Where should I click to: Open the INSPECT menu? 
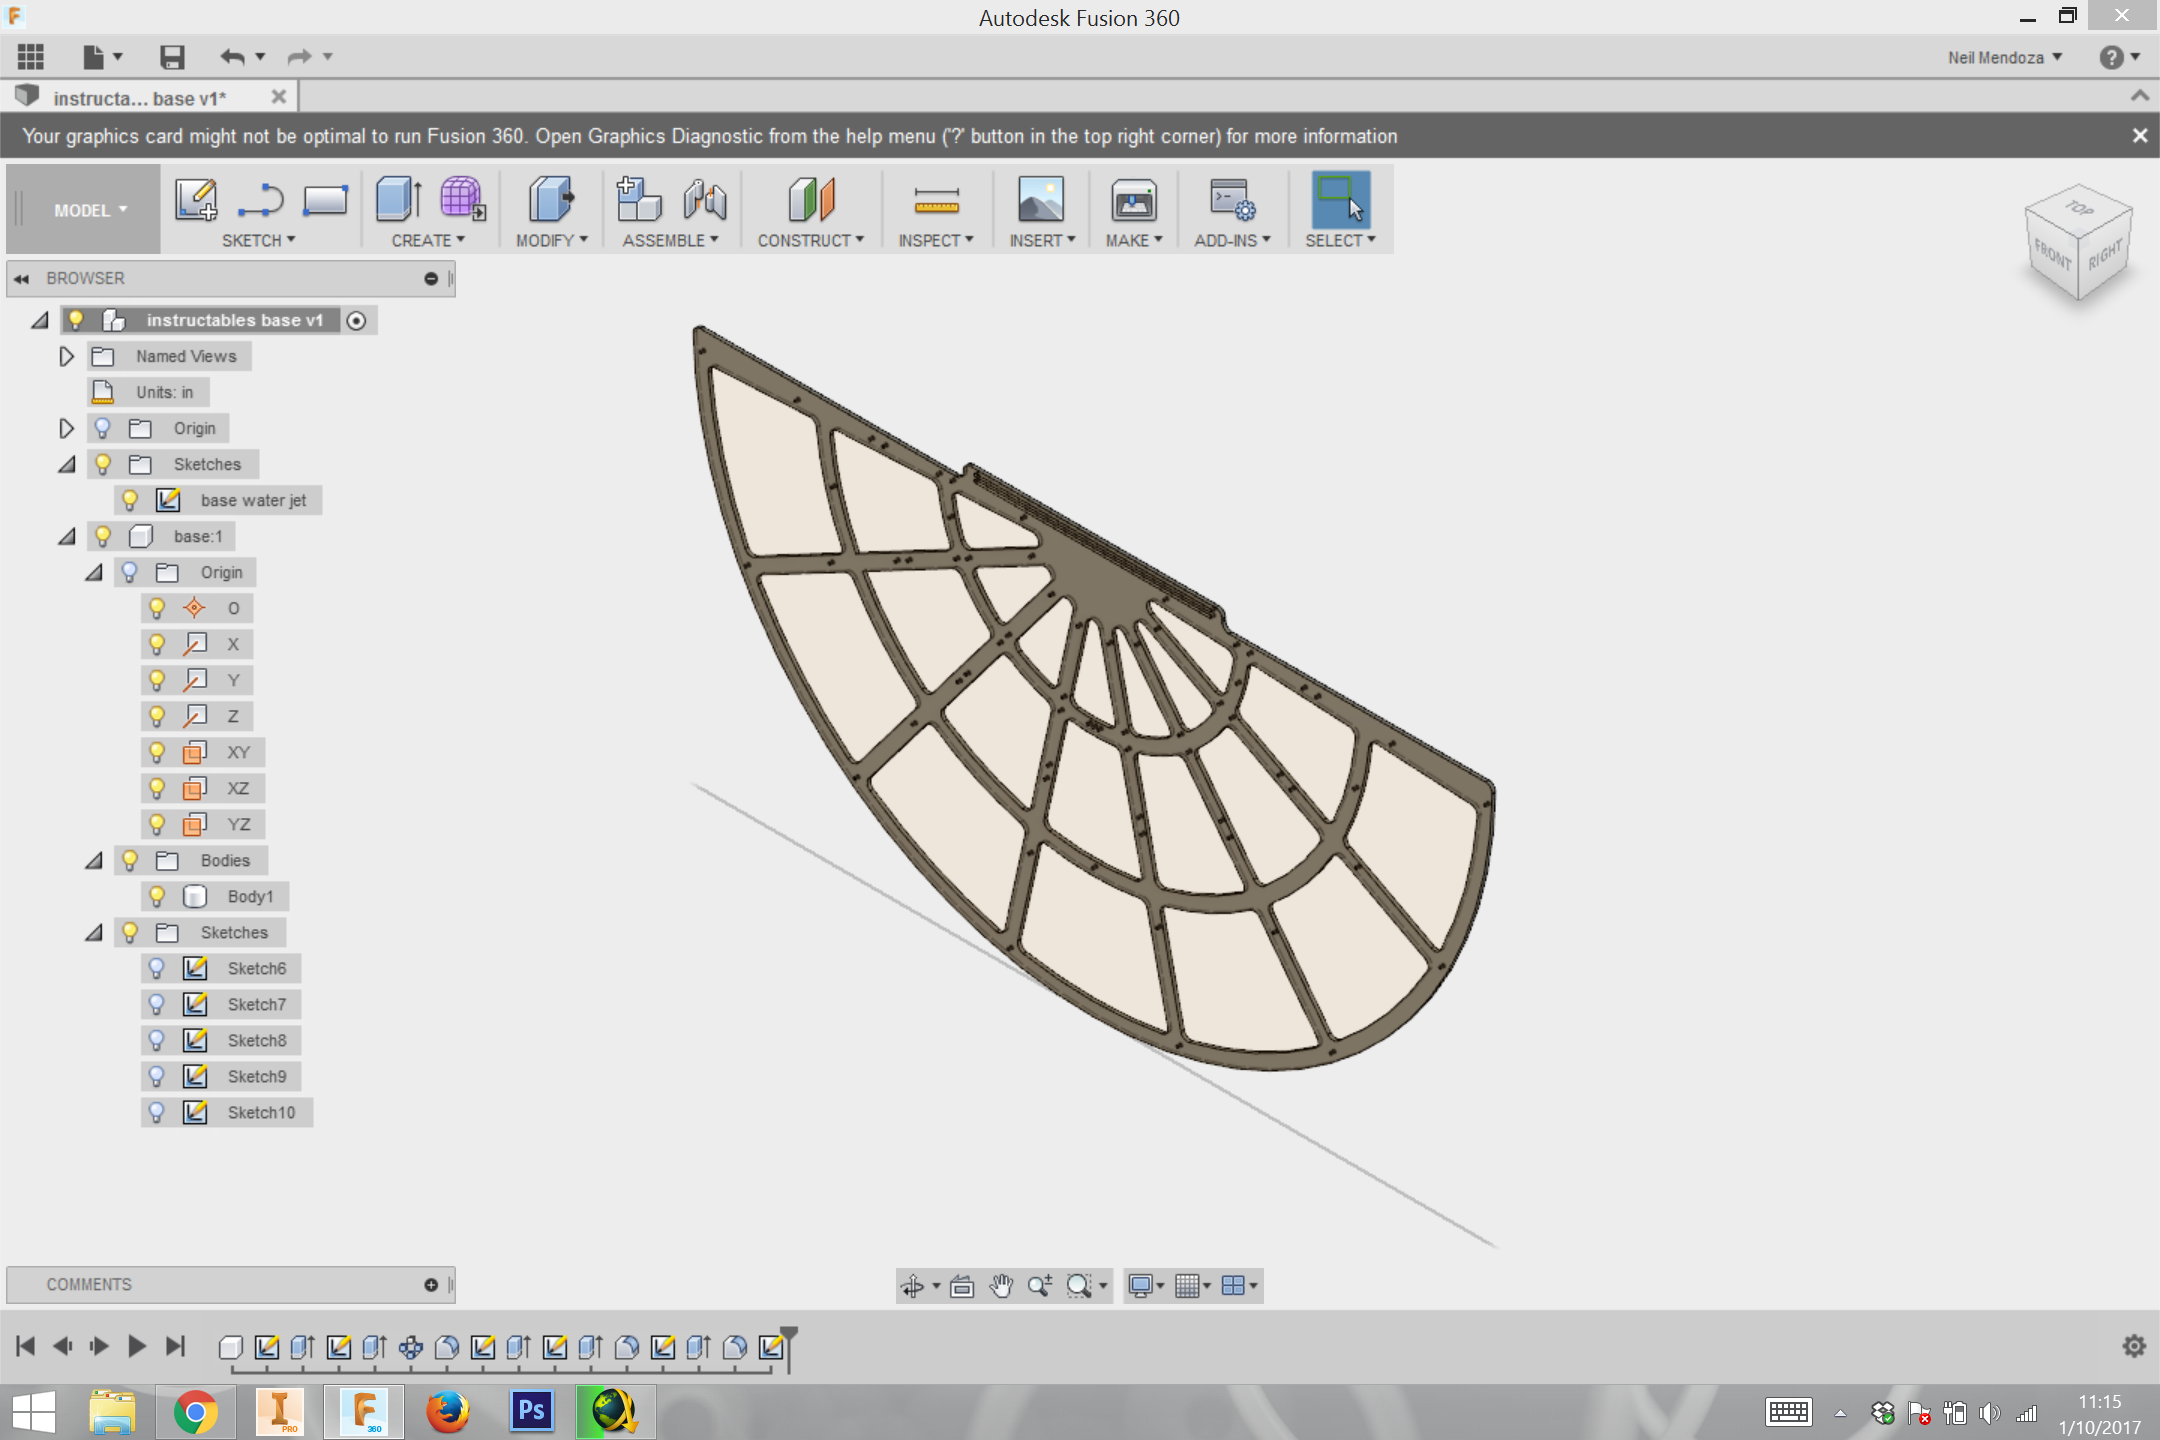click(935, 240)
